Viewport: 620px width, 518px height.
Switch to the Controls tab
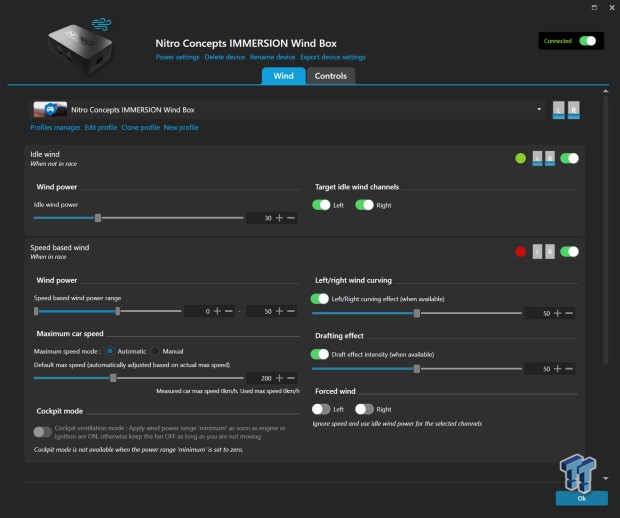[x=331, y=76]
